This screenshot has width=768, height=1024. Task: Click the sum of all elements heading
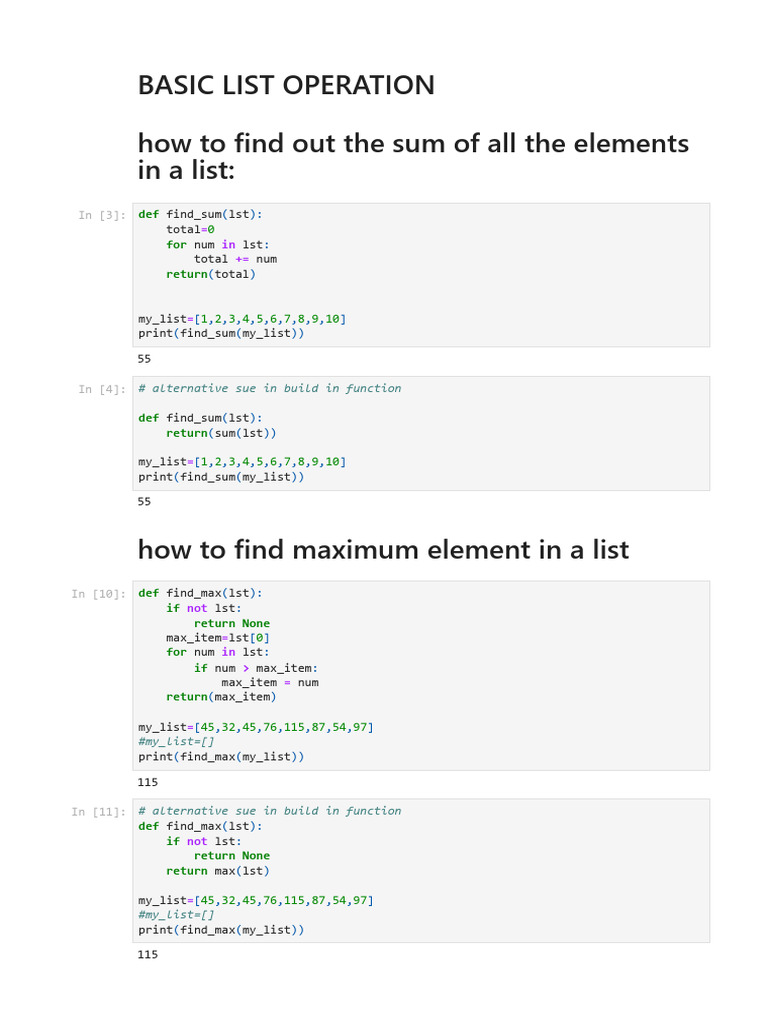coord(413,156)
